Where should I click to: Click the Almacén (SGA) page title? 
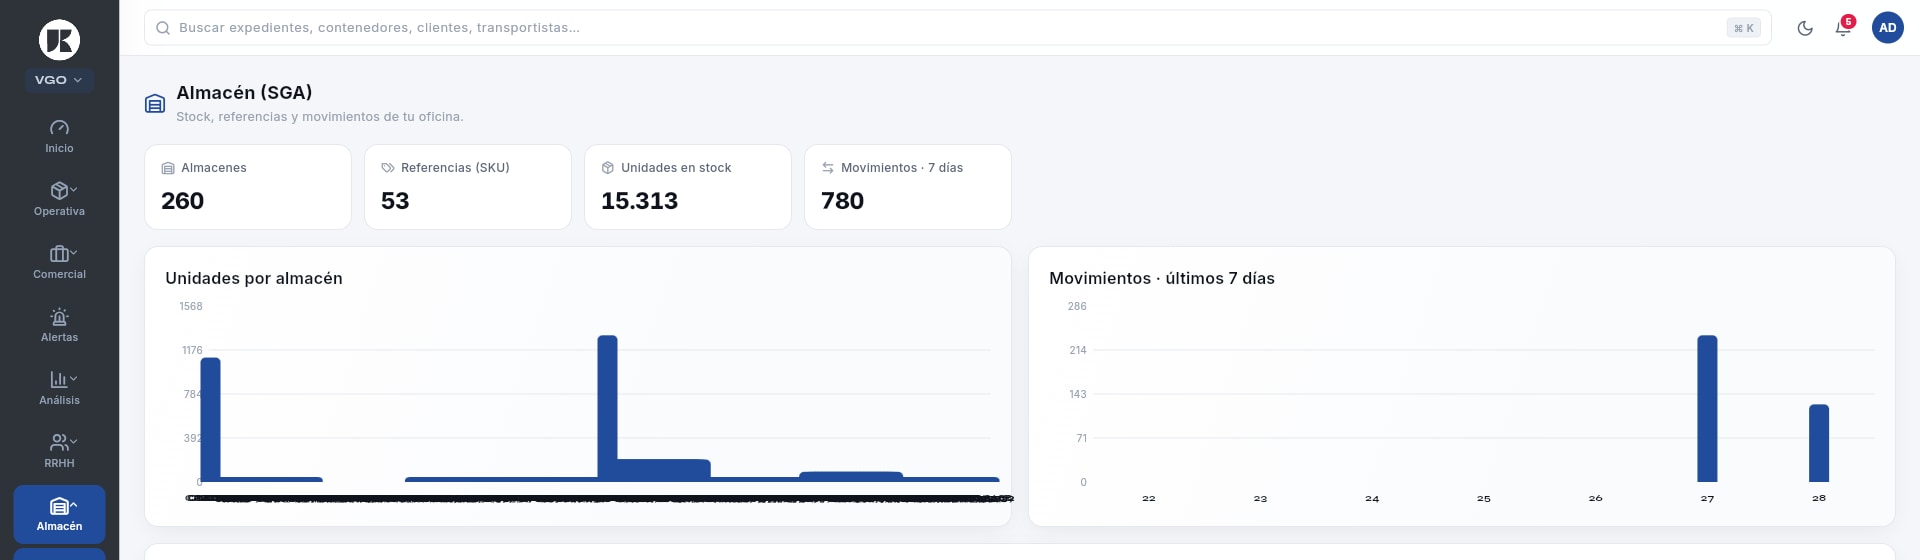(244, 92)
